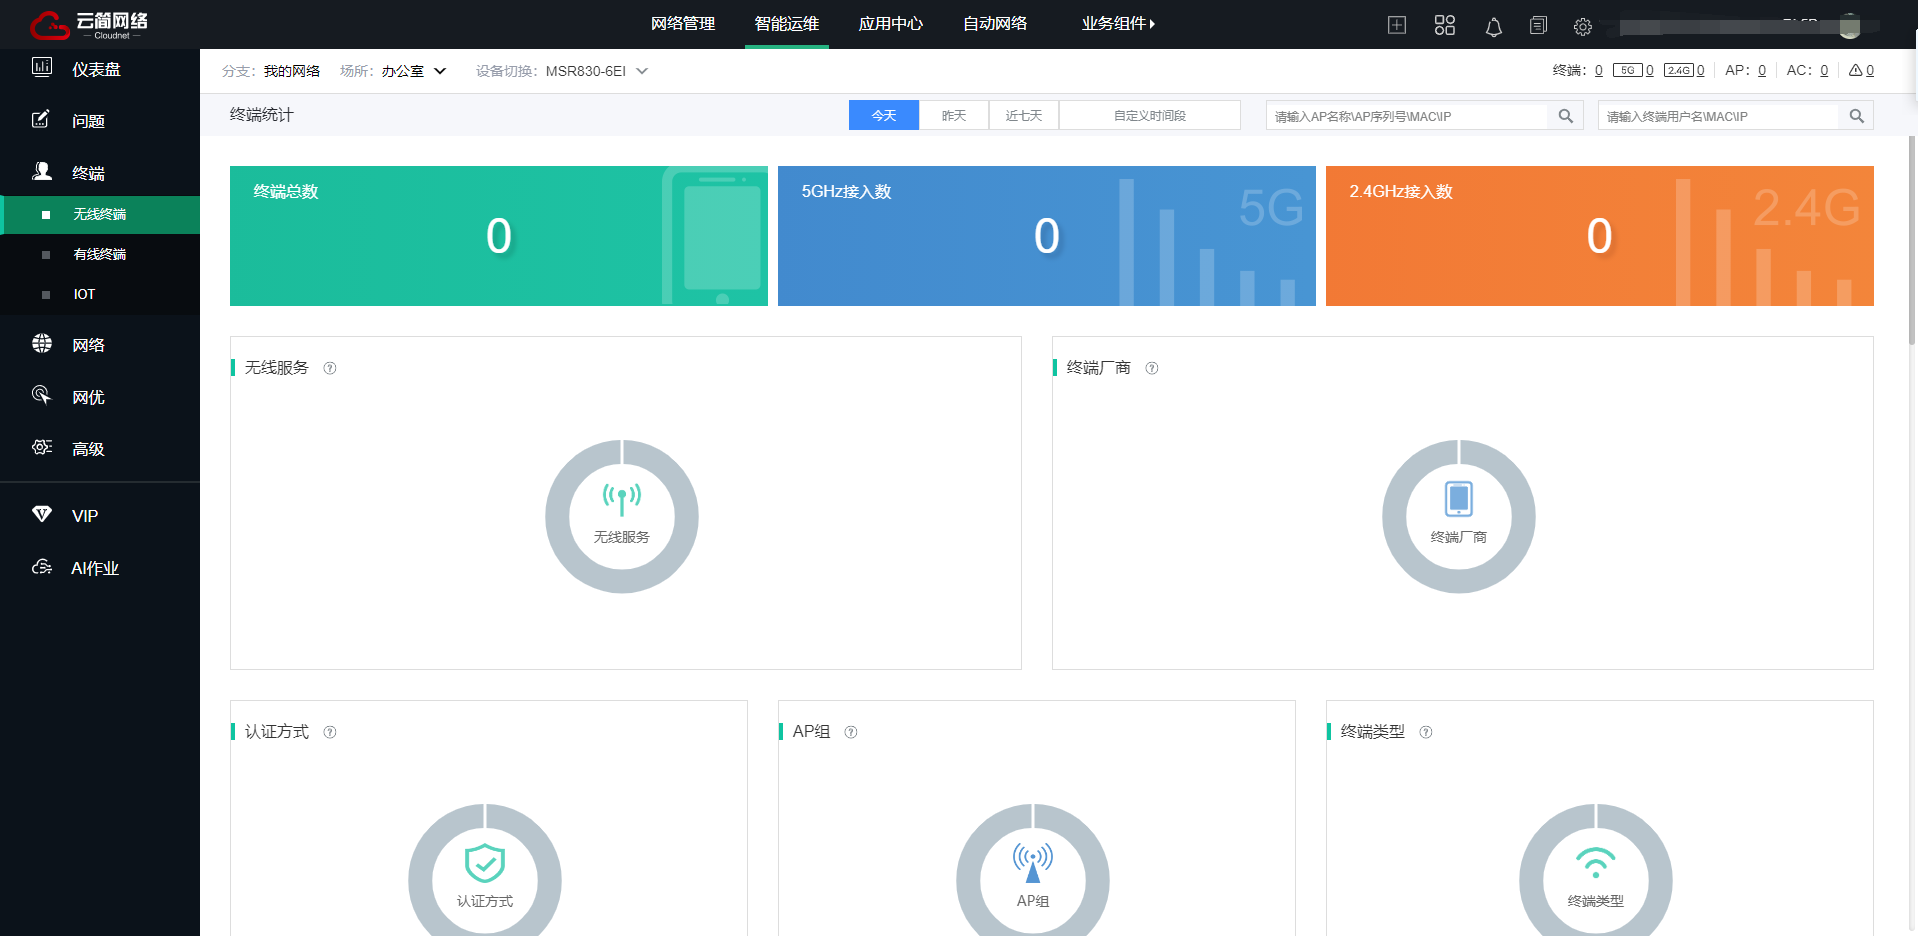This screenshot has height=936, width=1918.
Task: Expand the 场所 办公室 dropdown
Action: 414,71
